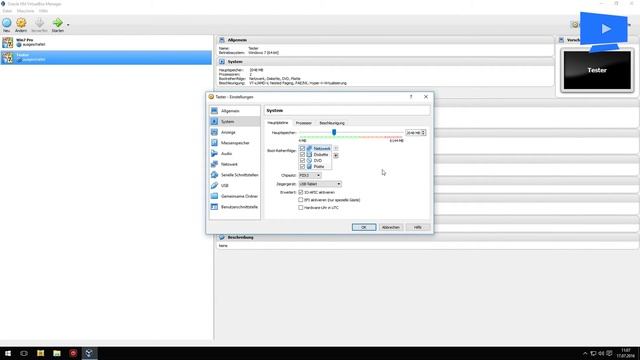Screen dimensions: 640x360
Task: Click the Hauptspeicher slider handle
Action: point(334,132)
